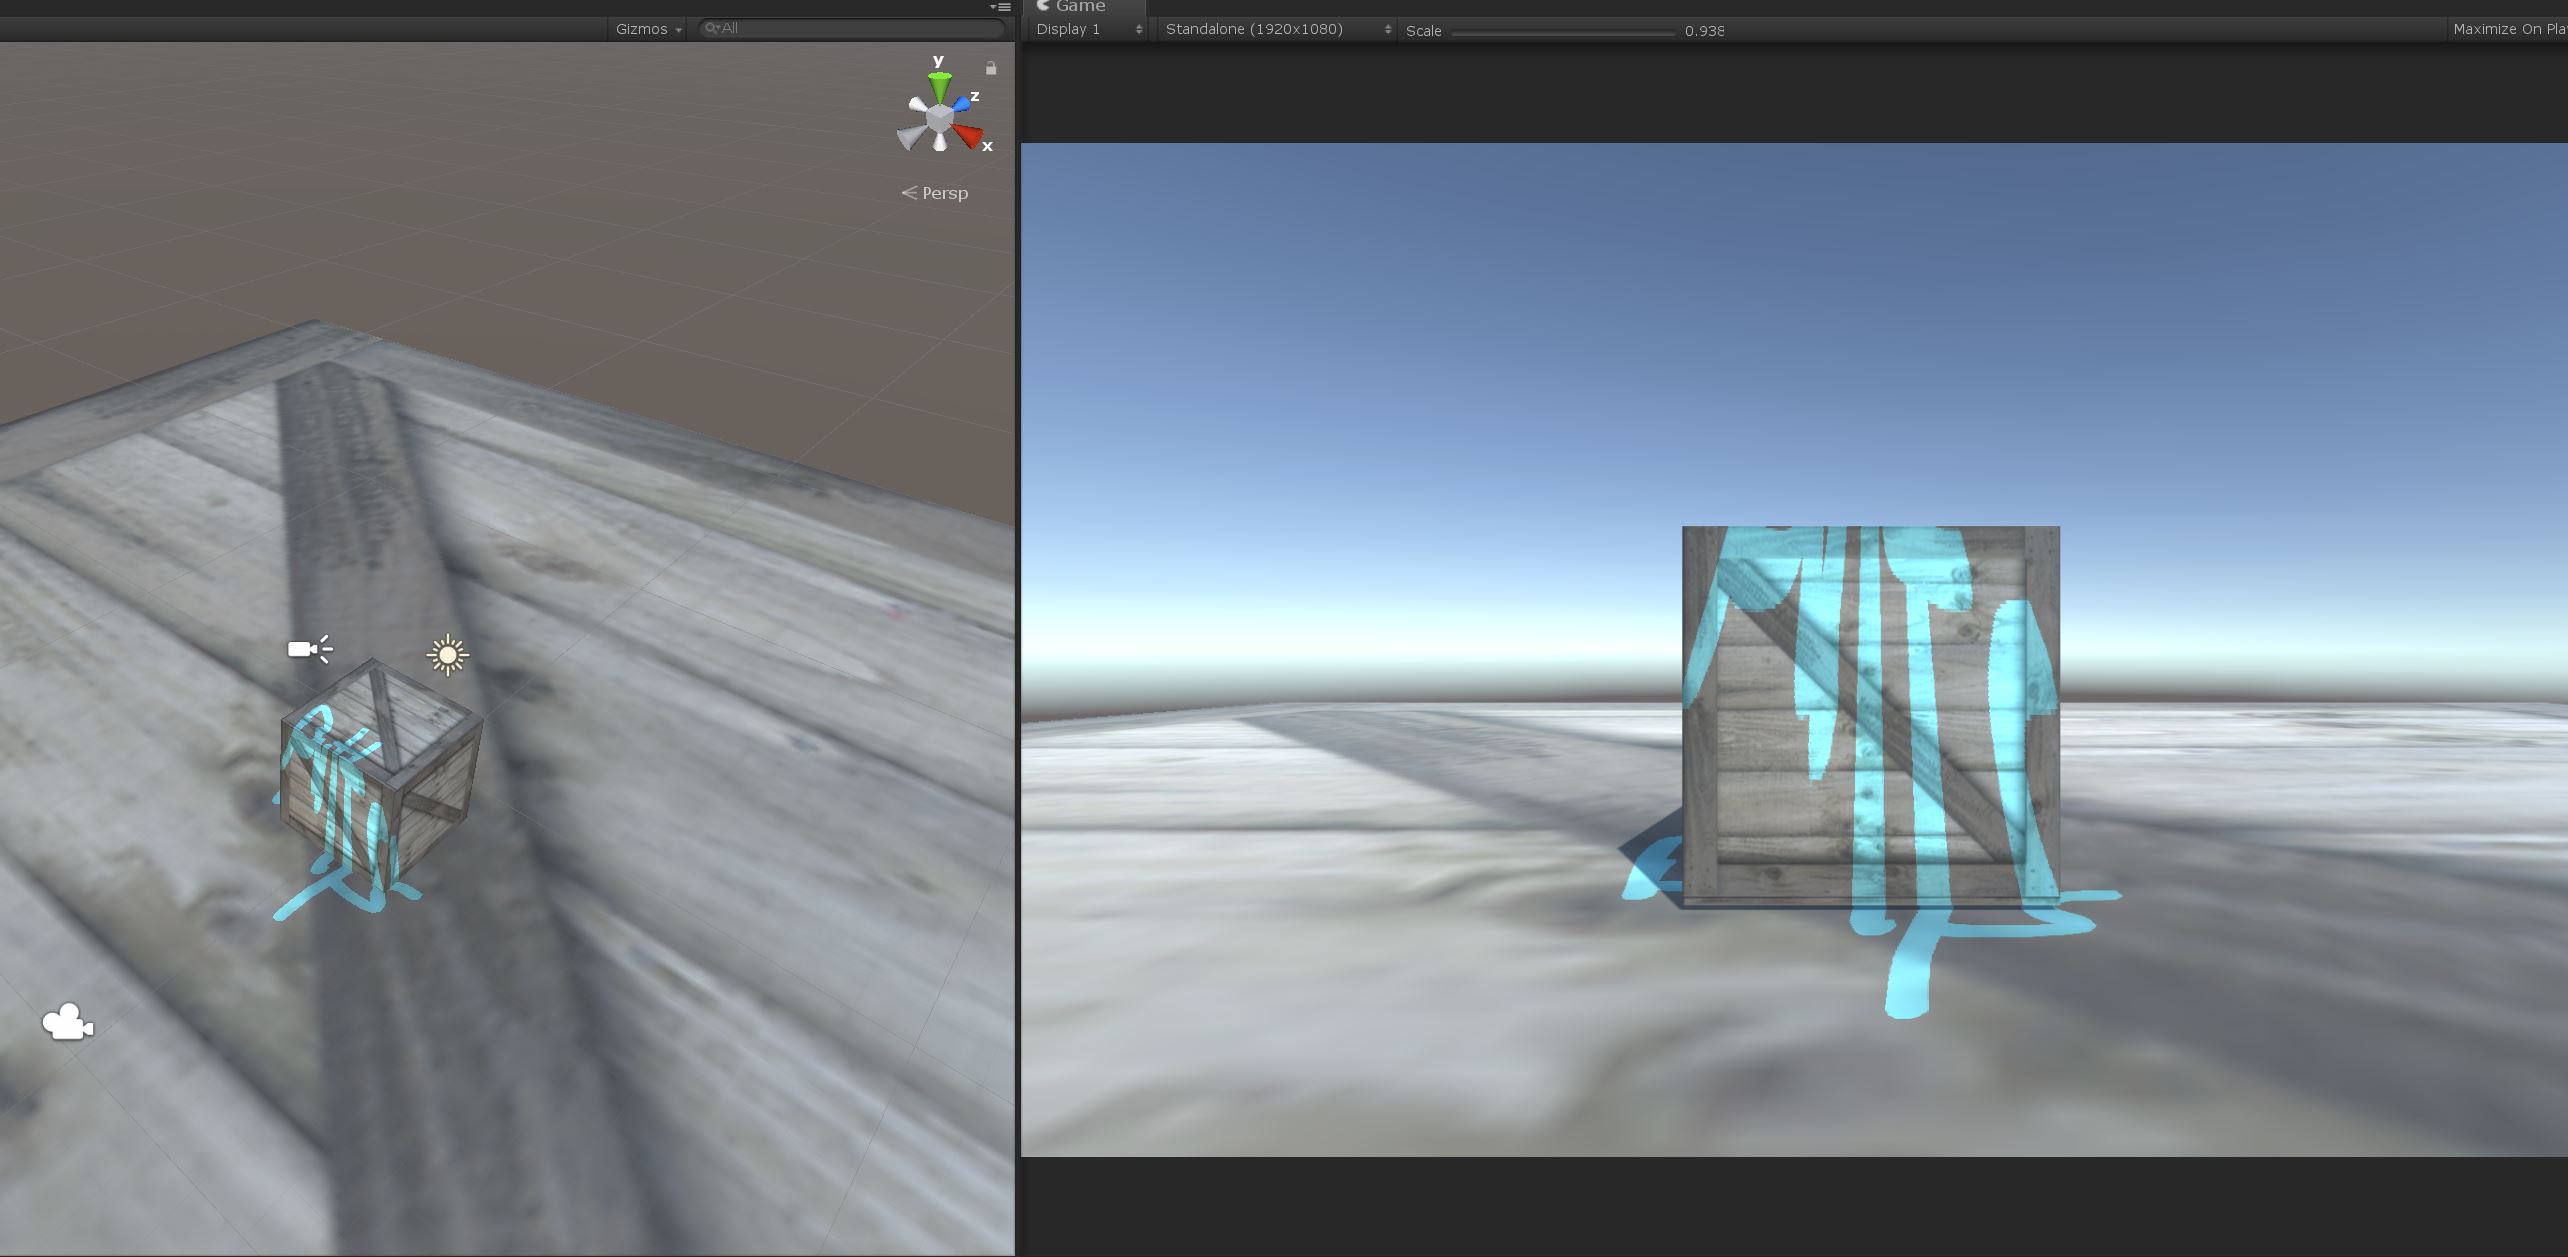This screenshot has width=2568, height=1257.
Task: Toggle Maximize On Play option
Action: point(2508,29)
